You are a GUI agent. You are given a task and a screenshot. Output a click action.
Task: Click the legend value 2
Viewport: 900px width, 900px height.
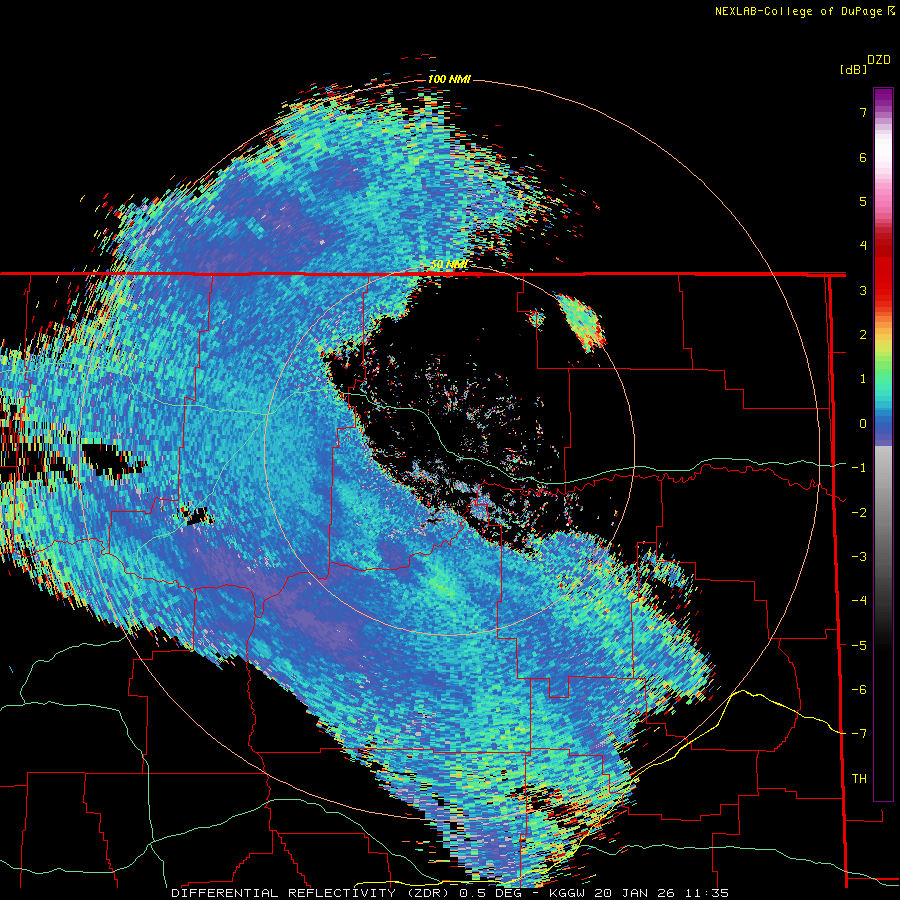(x=863, y=335)
